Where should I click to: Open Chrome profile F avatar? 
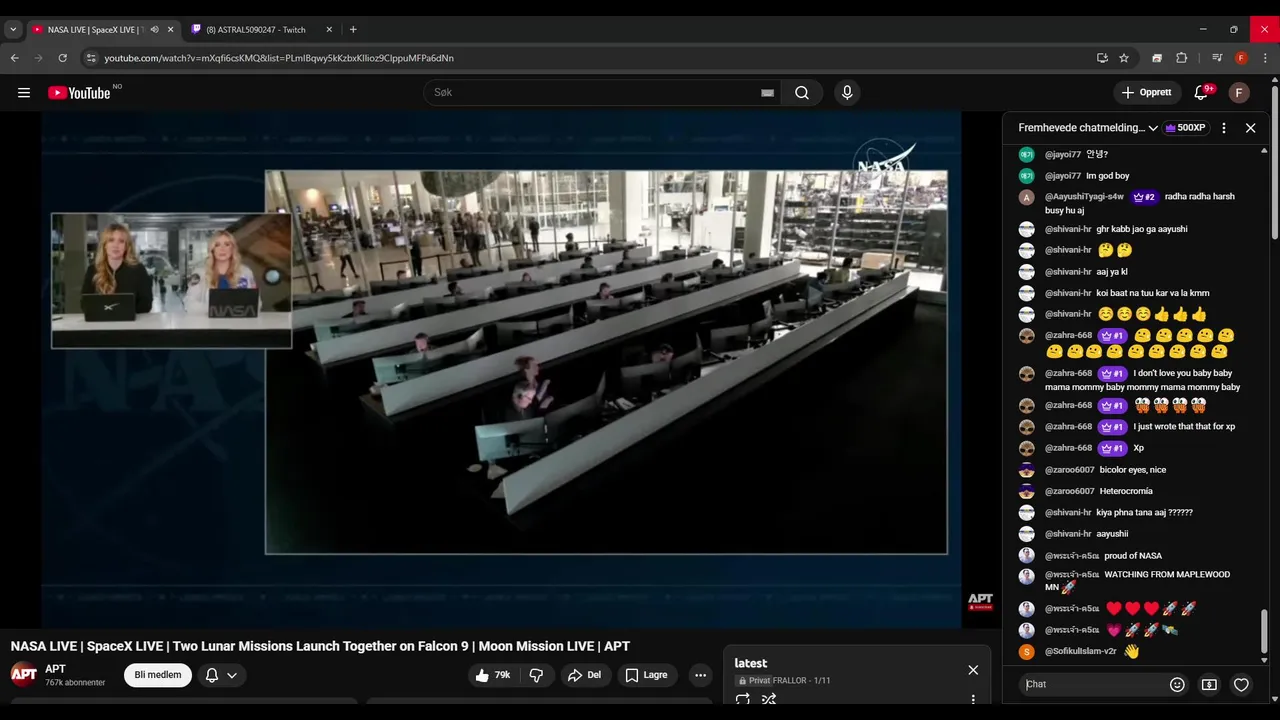(x=1241, y=58)
